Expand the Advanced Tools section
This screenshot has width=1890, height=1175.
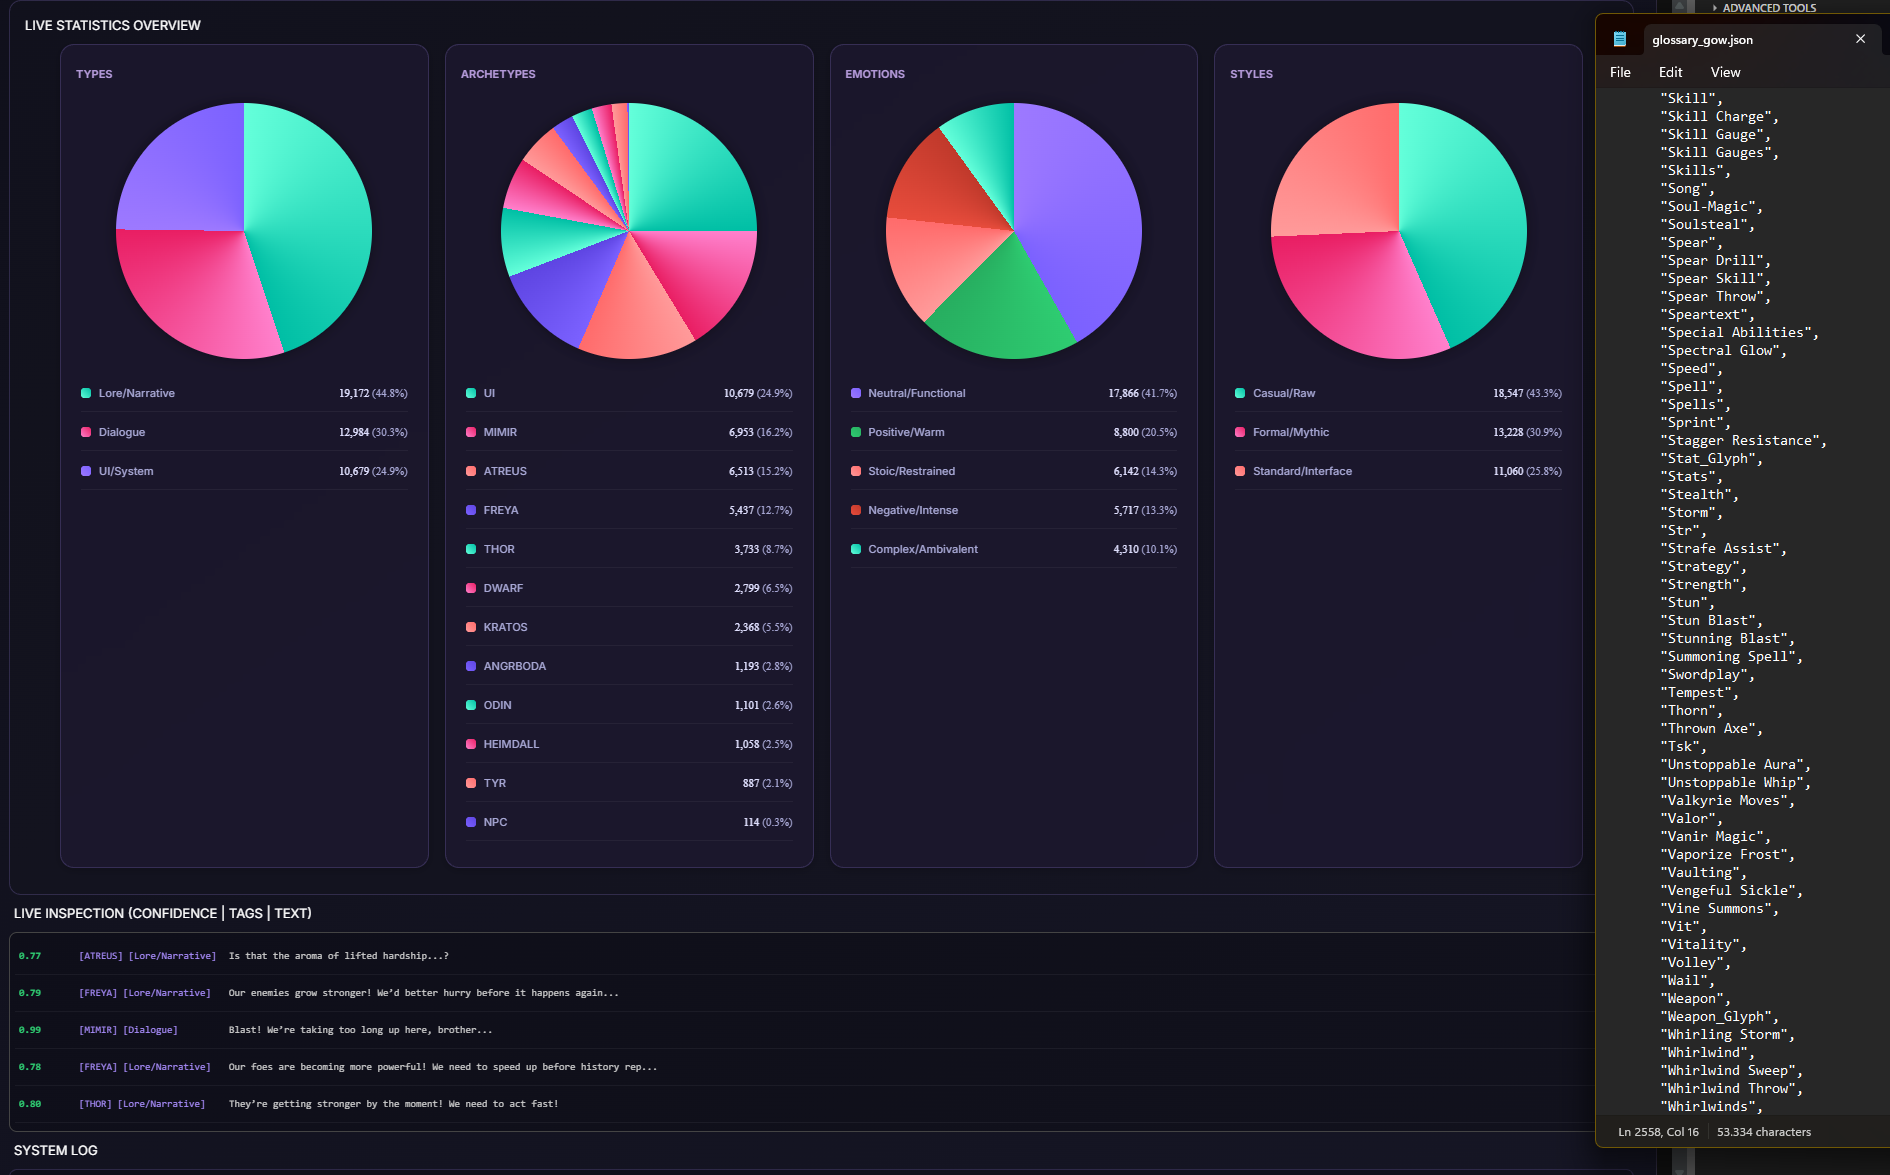point(1764,7)
